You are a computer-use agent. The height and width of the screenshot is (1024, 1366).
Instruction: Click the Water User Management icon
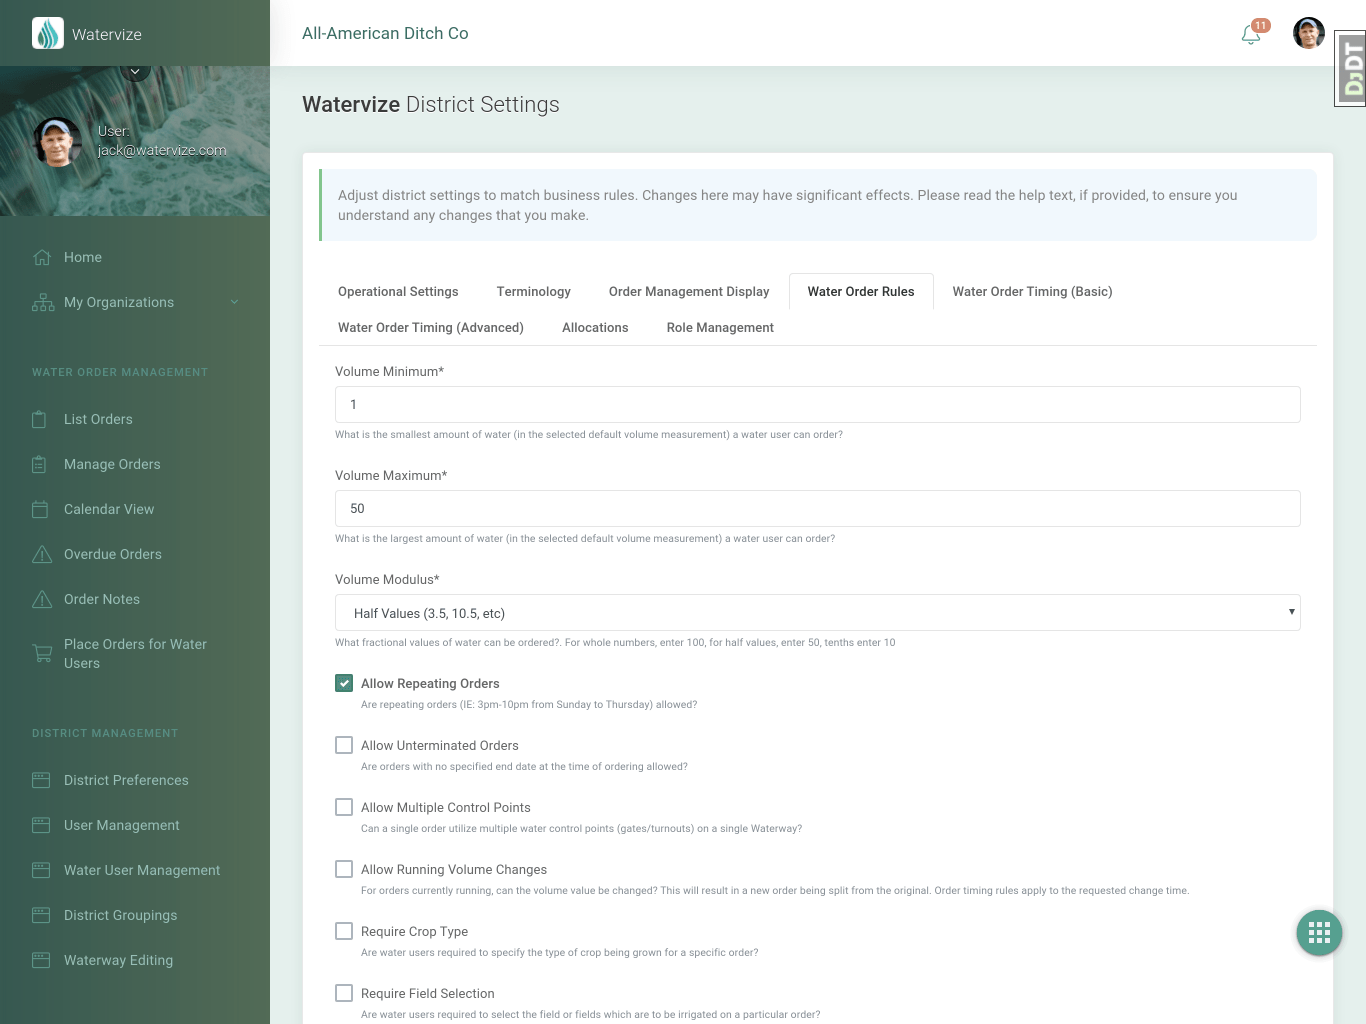pyautogui.click(x=41, y=870)
